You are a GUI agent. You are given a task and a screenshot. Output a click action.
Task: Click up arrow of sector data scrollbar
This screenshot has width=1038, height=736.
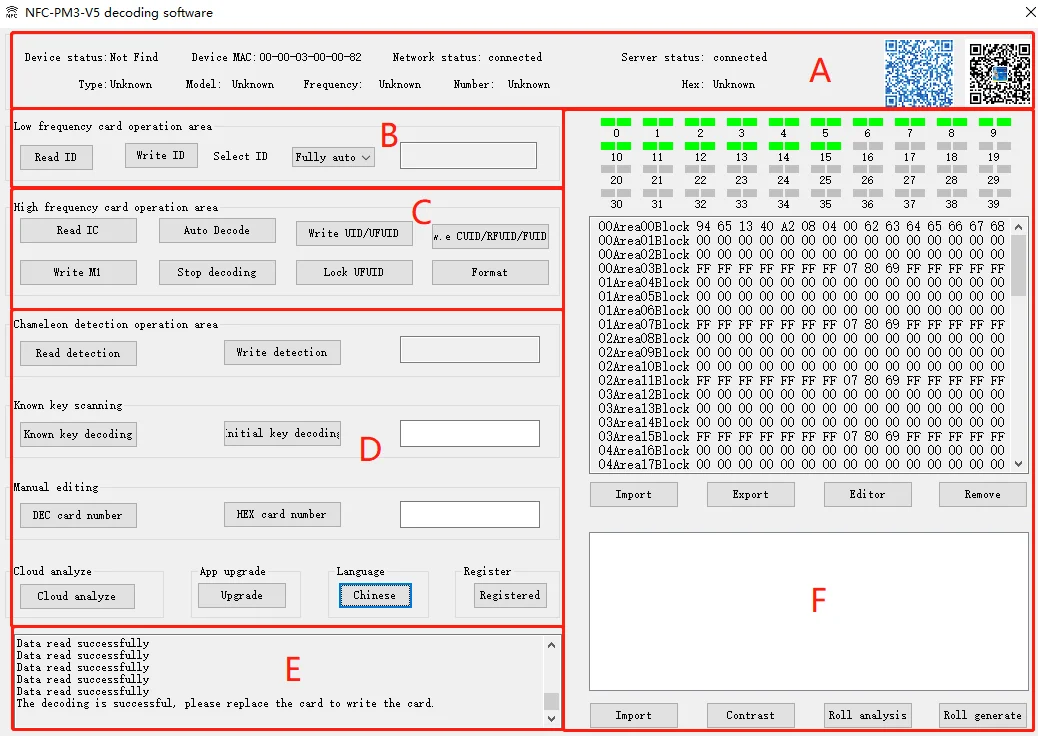[x=1018, y=227]
